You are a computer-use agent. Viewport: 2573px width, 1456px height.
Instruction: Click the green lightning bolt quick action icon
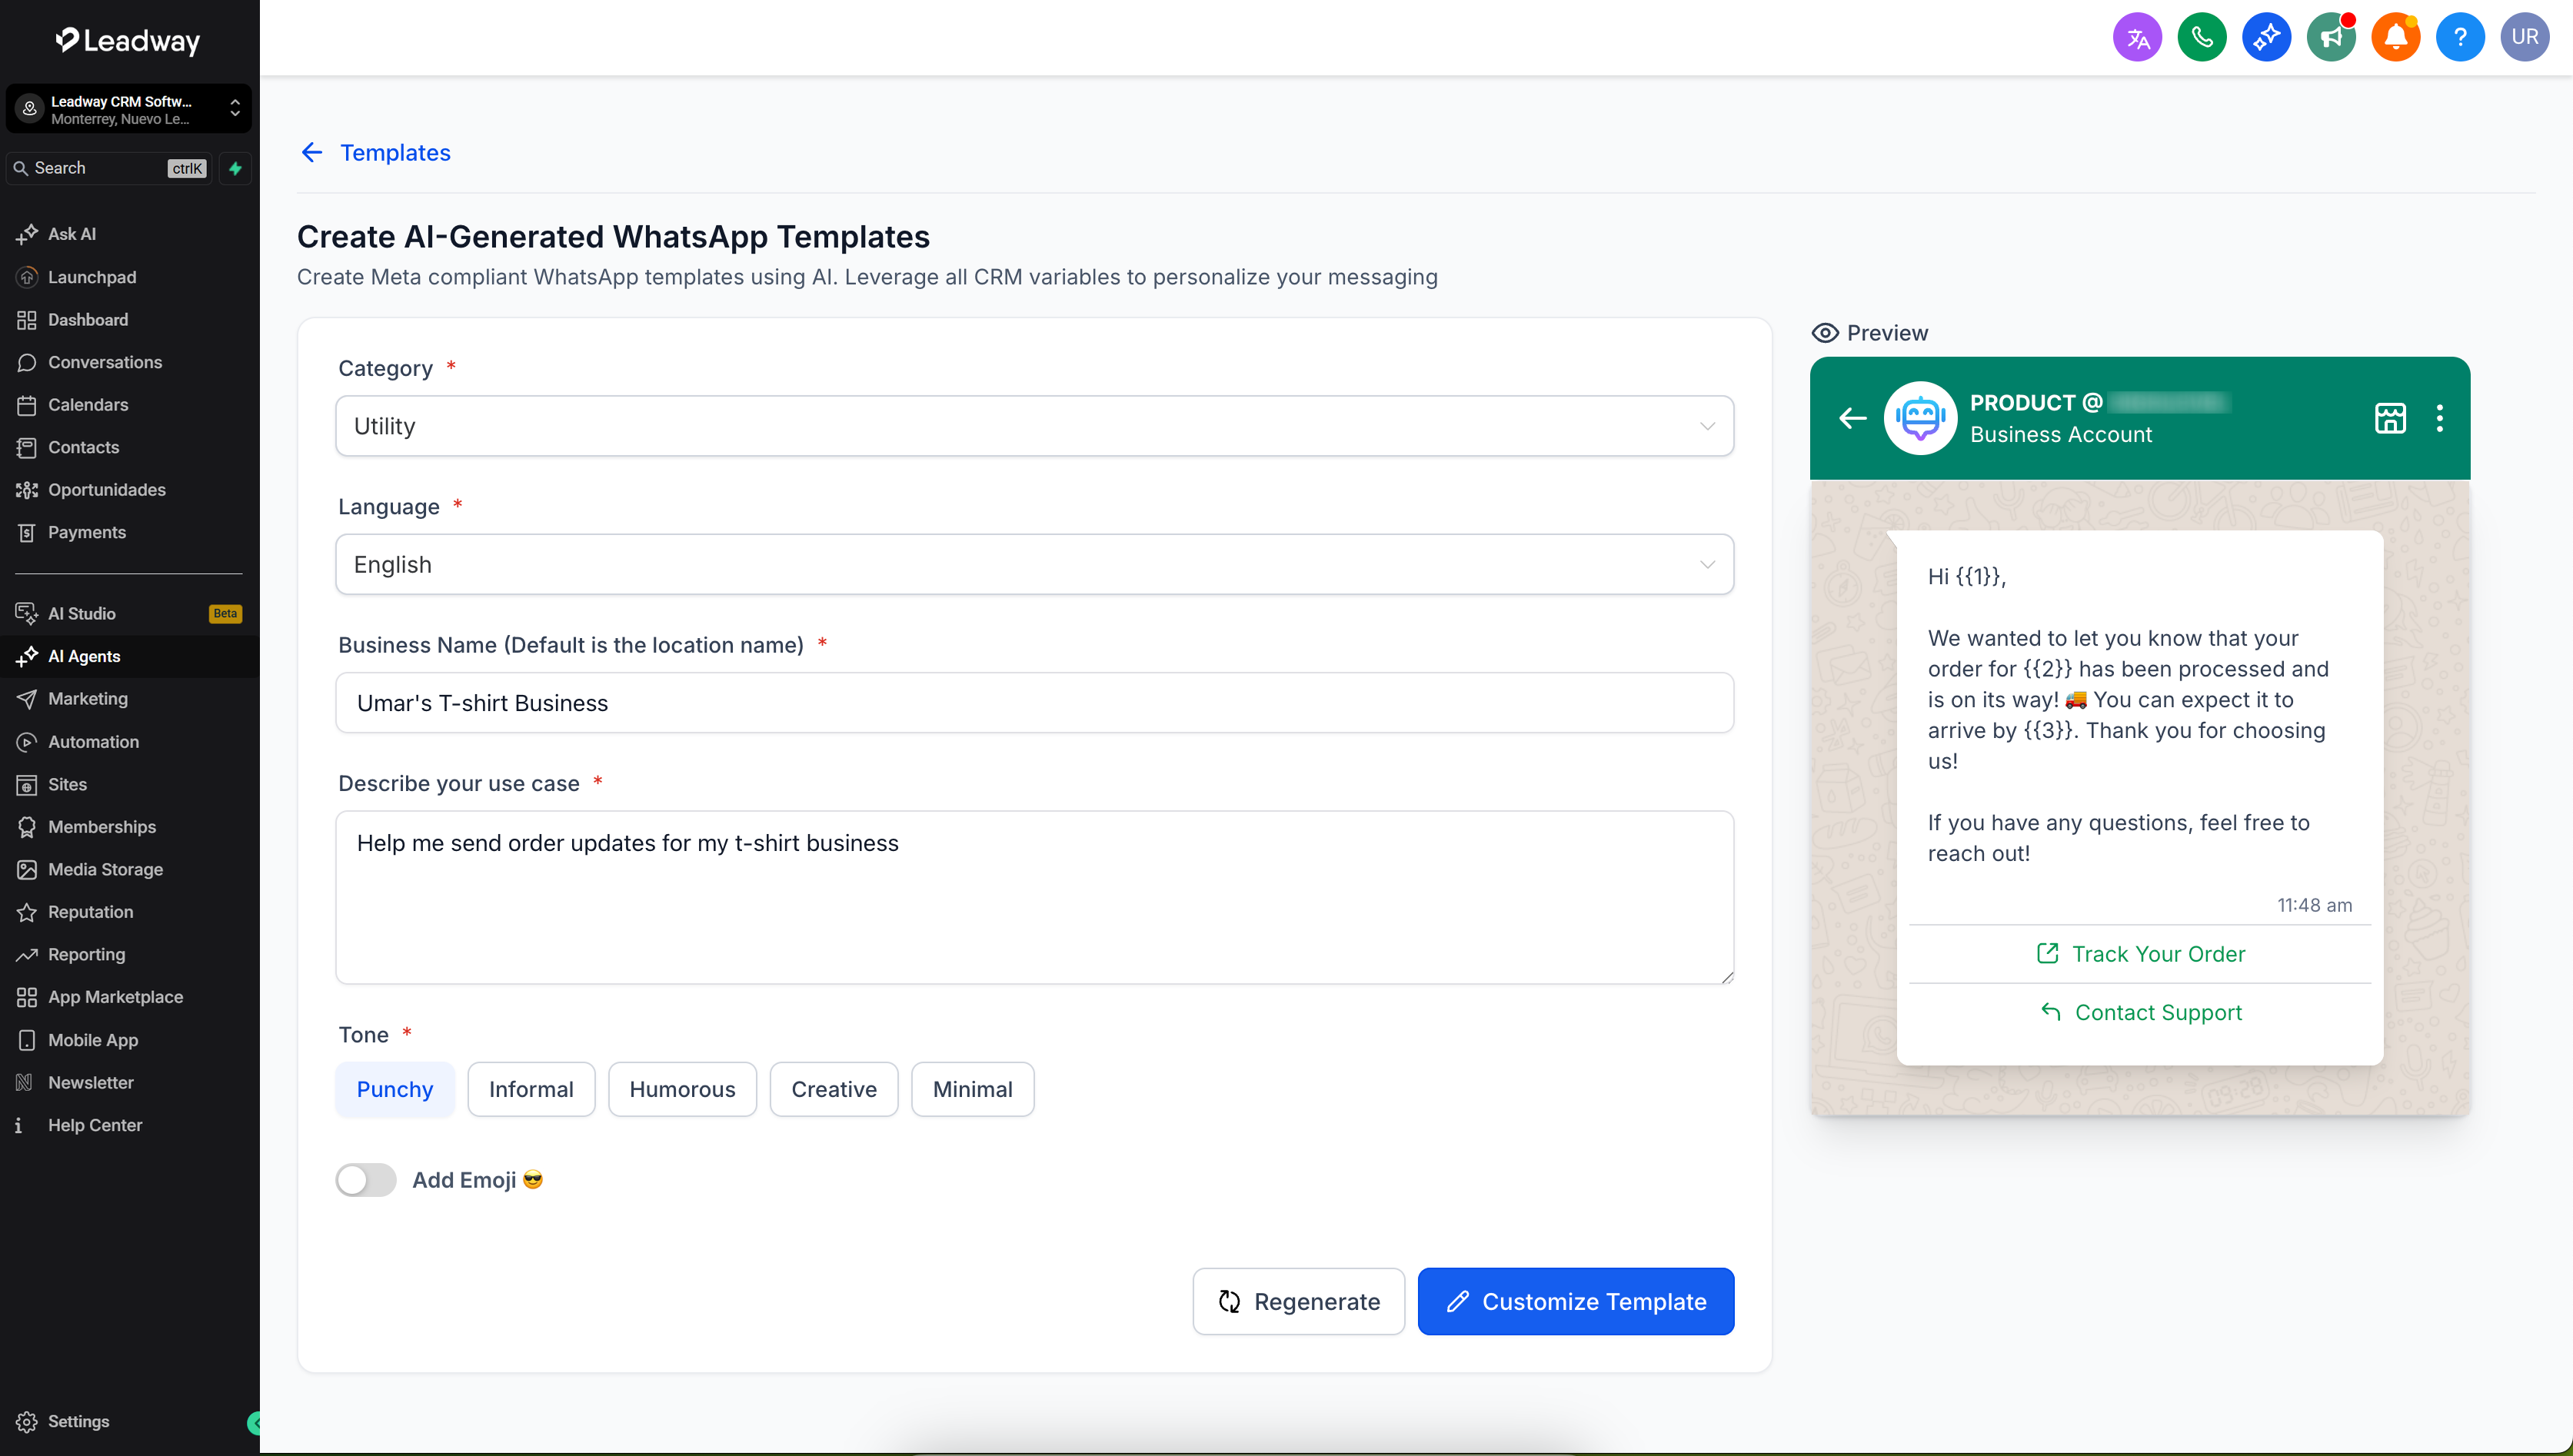point(235,168)
